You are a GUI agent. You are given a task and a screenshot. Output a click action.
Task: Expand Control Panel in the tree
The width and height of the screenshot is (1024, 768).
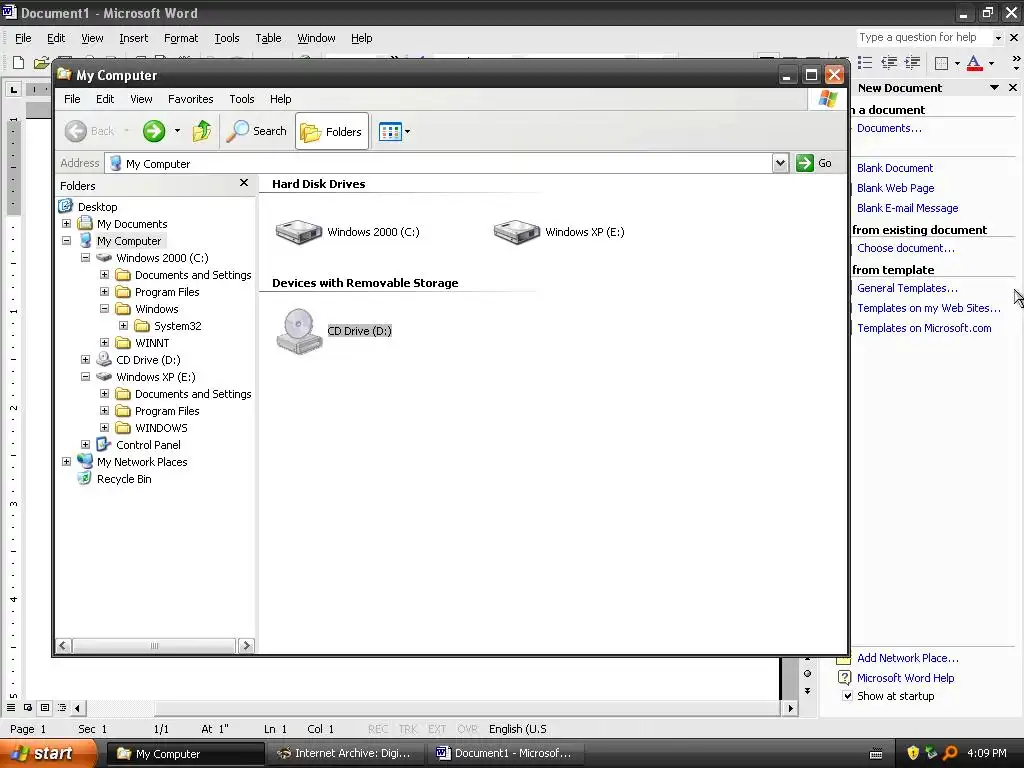coord(86,444)
